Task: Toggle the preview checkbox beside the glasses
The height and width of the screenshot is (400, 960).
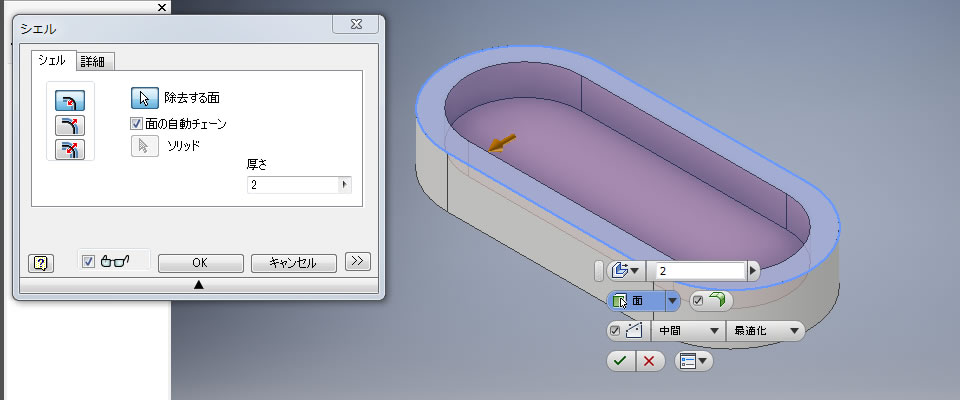Action: click(88, 262)
